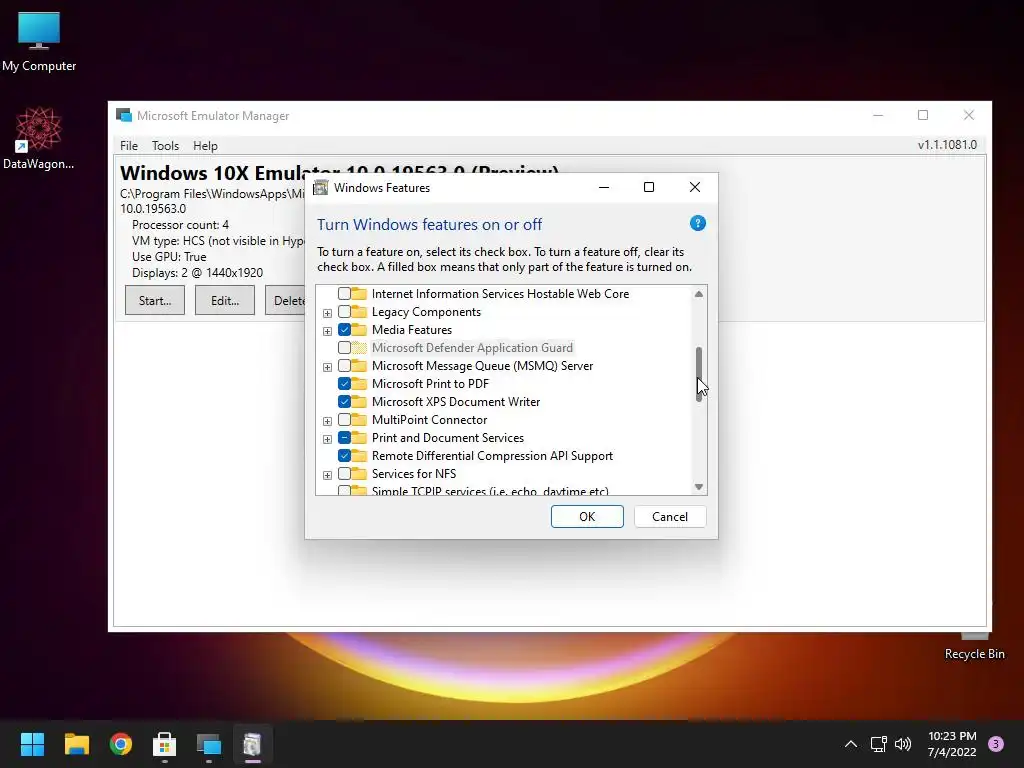Viewport: 1024px width, 768px height.
Task: Open Microsoft Store from the taskbar
Action: point(165,744)
